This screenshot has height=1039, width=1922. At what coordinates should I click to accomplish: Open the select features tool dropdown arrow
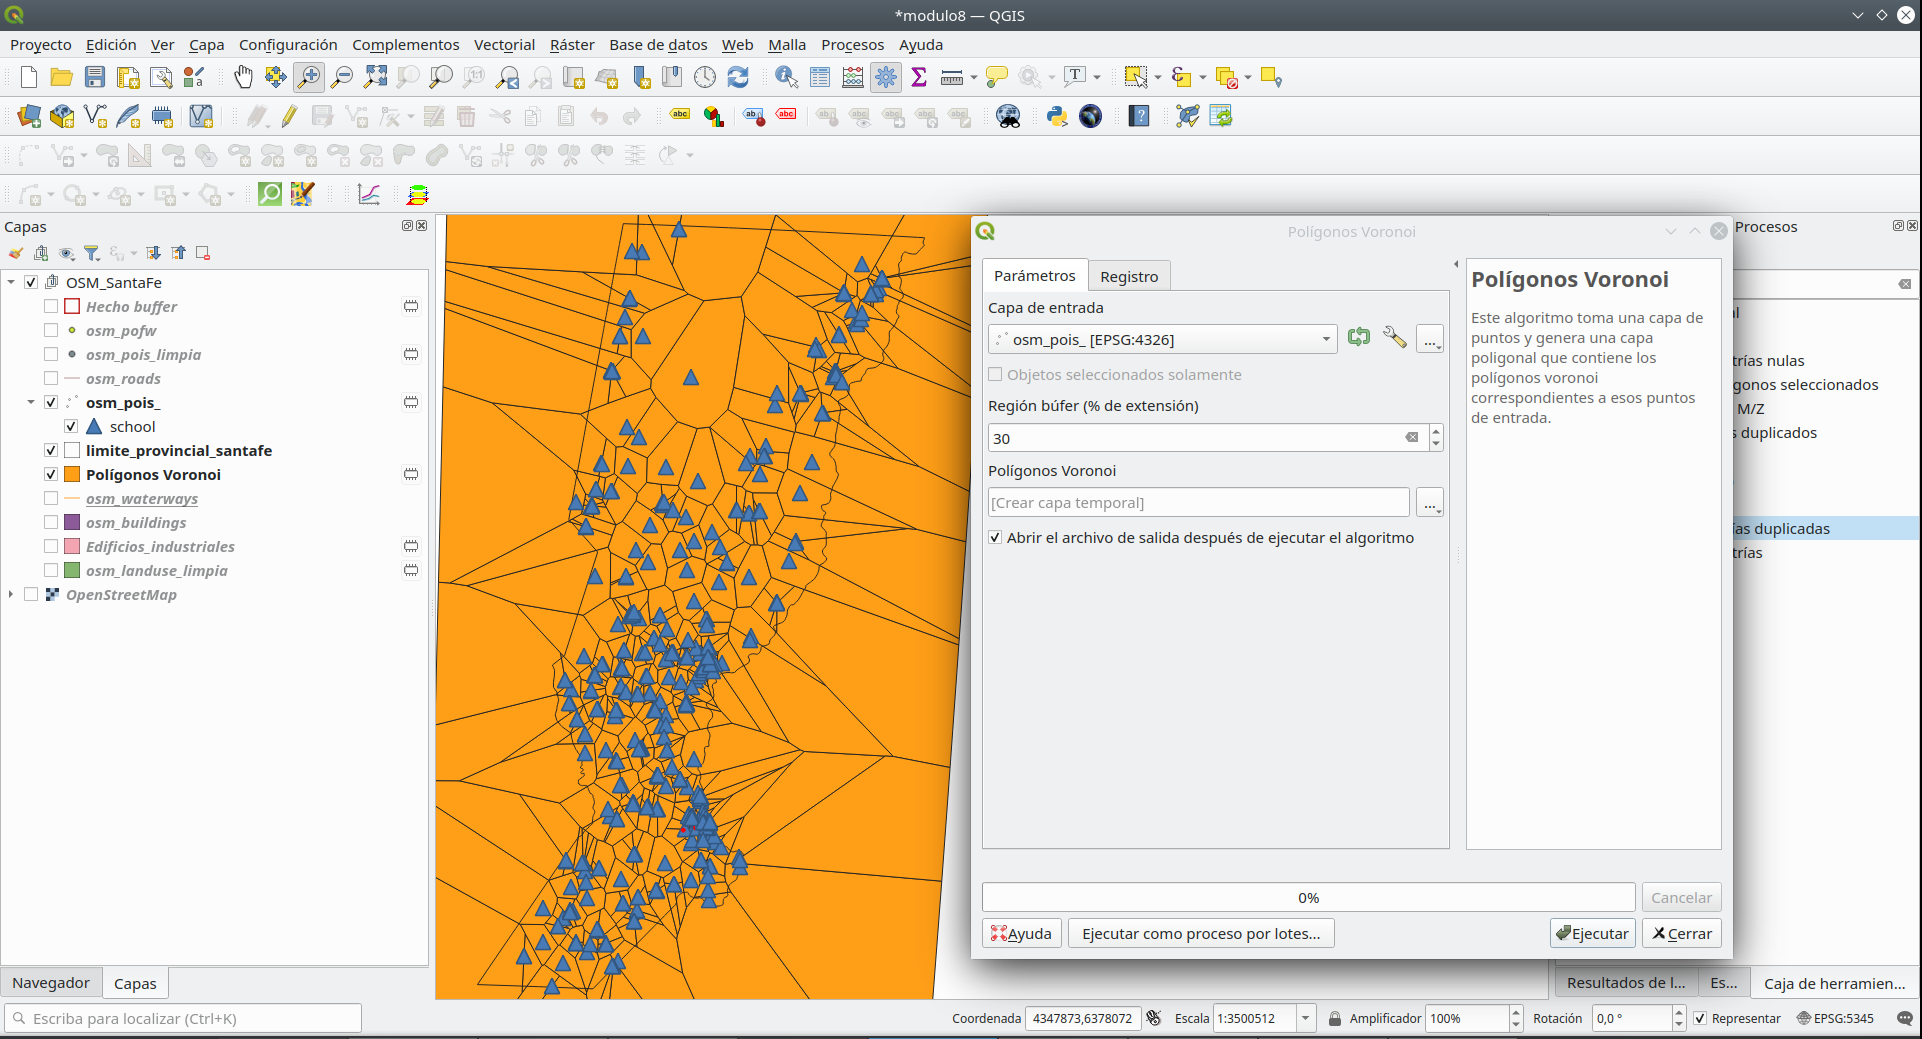coord(1158,77)
